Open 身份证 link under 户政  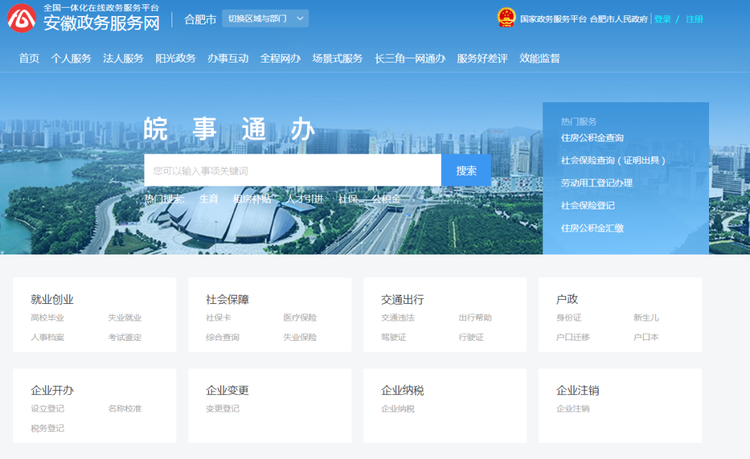coord(568,318)
